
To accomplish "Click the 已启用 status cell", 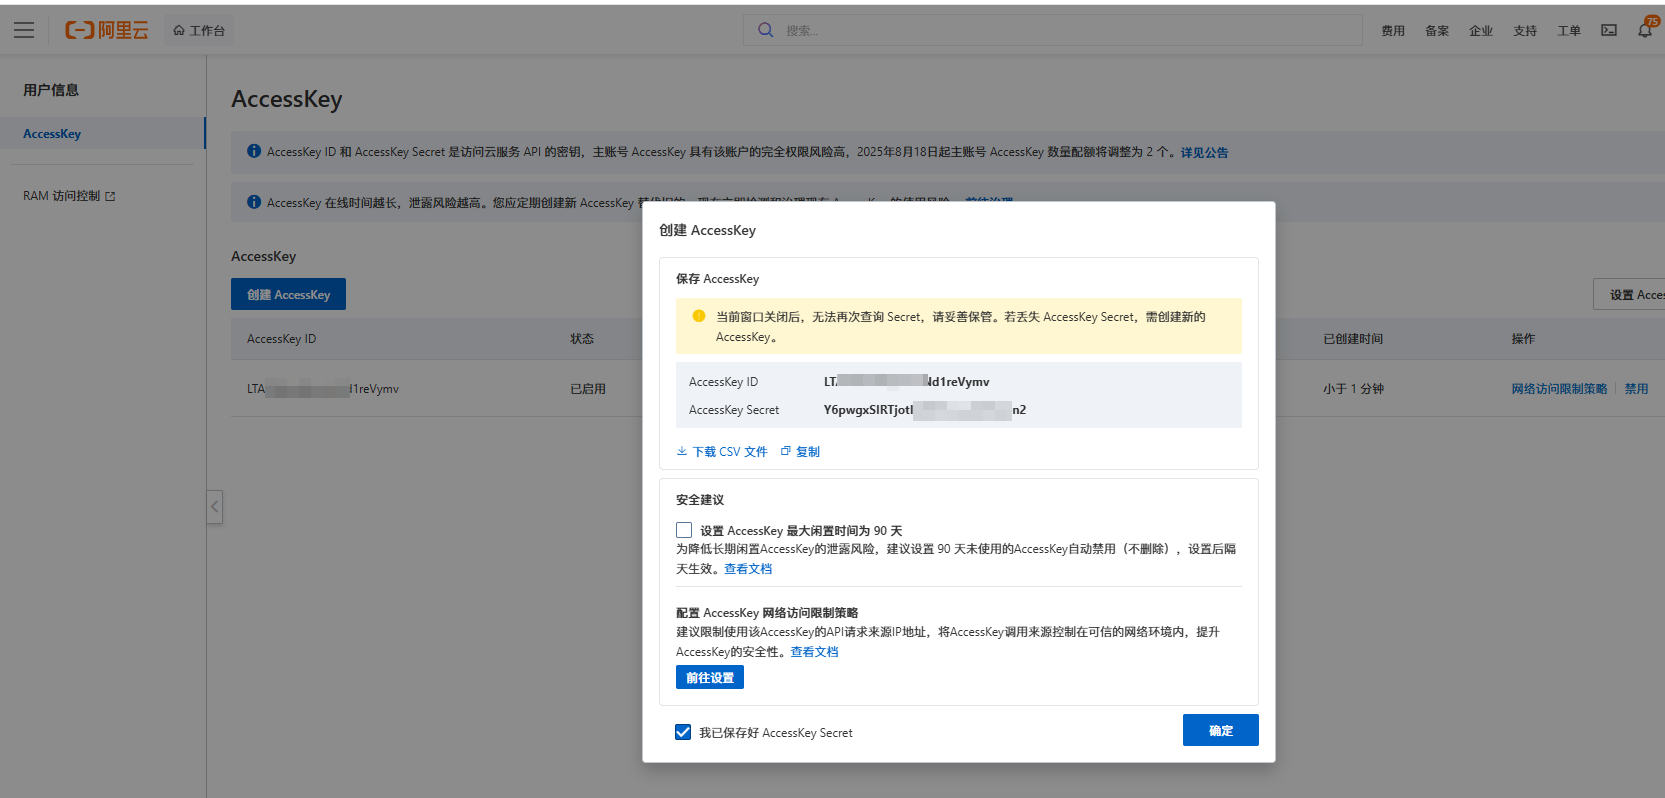I will [x=588, y=389].
